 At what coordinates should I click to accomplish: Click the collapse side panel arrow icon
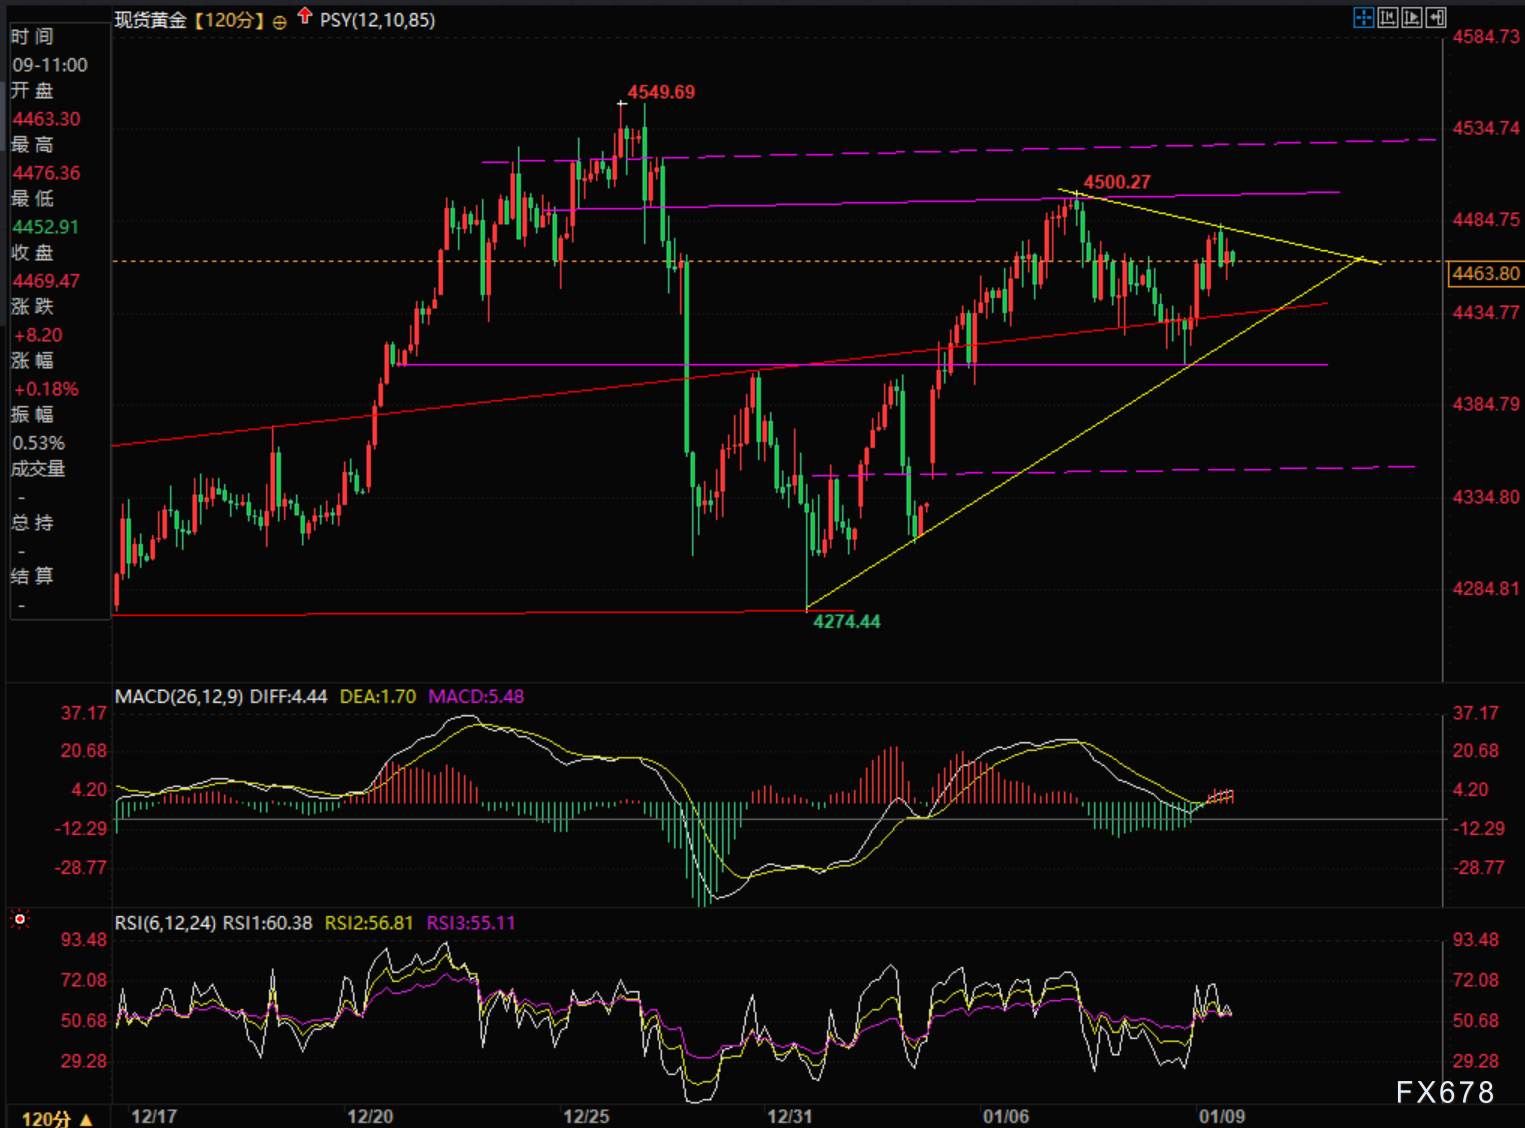tap(1436, 17)
